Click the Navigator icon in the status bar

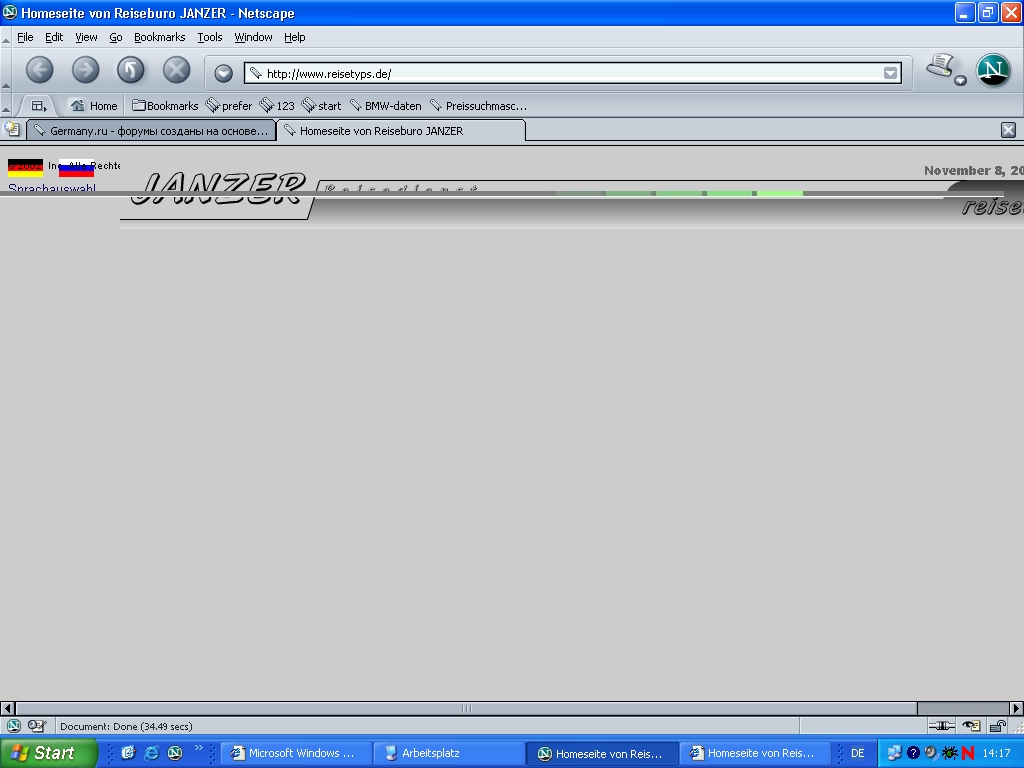14,726
